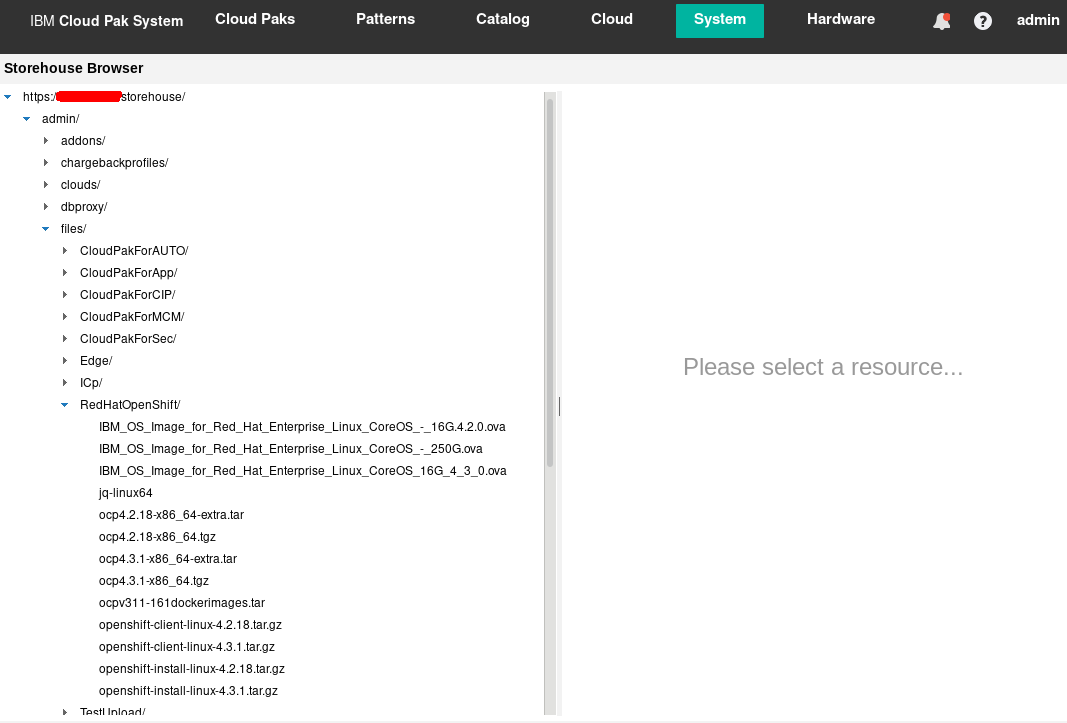Open the Patterns menu
The height and width of the screenshot is (723, 1067).
pyautogui.click(x=386, y=19)
